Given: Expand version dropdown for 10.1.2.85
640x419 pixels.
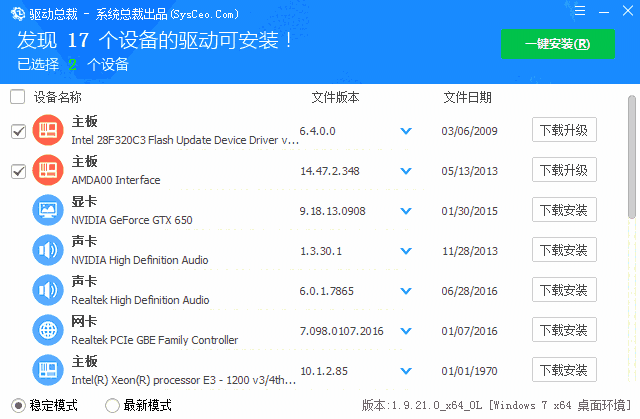Looking at the screenshot, I should 406,371.
